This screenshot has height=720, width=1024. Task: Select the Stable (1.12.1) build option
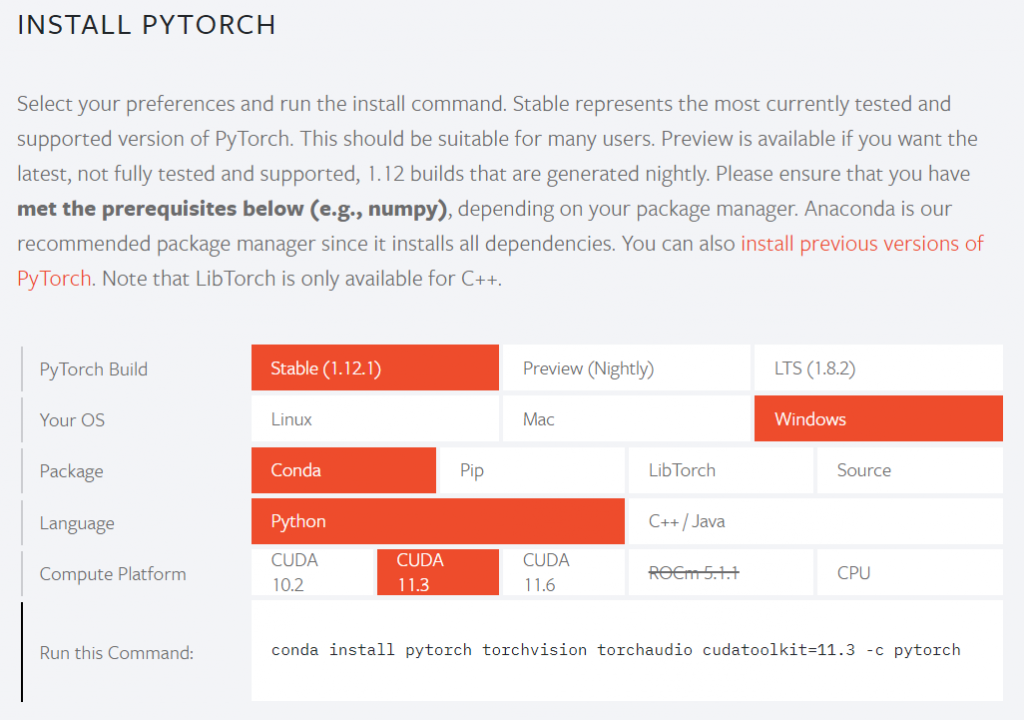click(375, 368)
